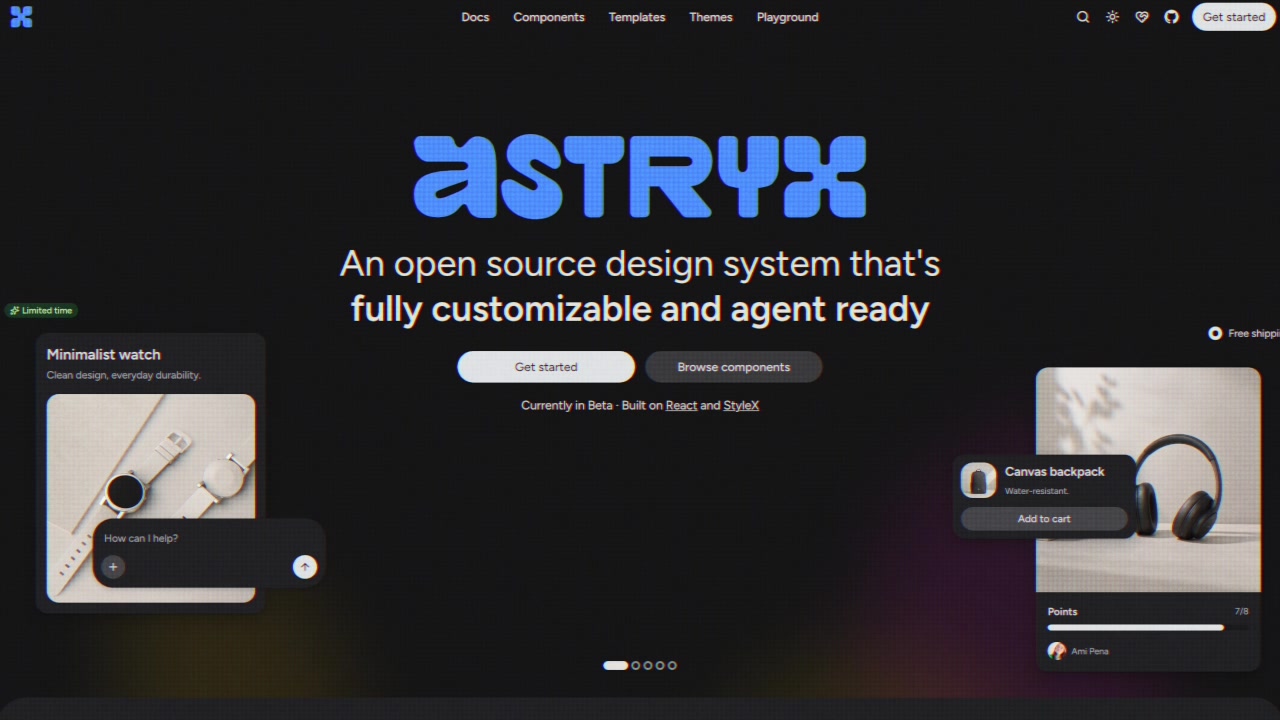Select the fifth carousel dot
The height and width of the screenshot is (720, 1280).
pyautogui.click(x=672, y=665)
